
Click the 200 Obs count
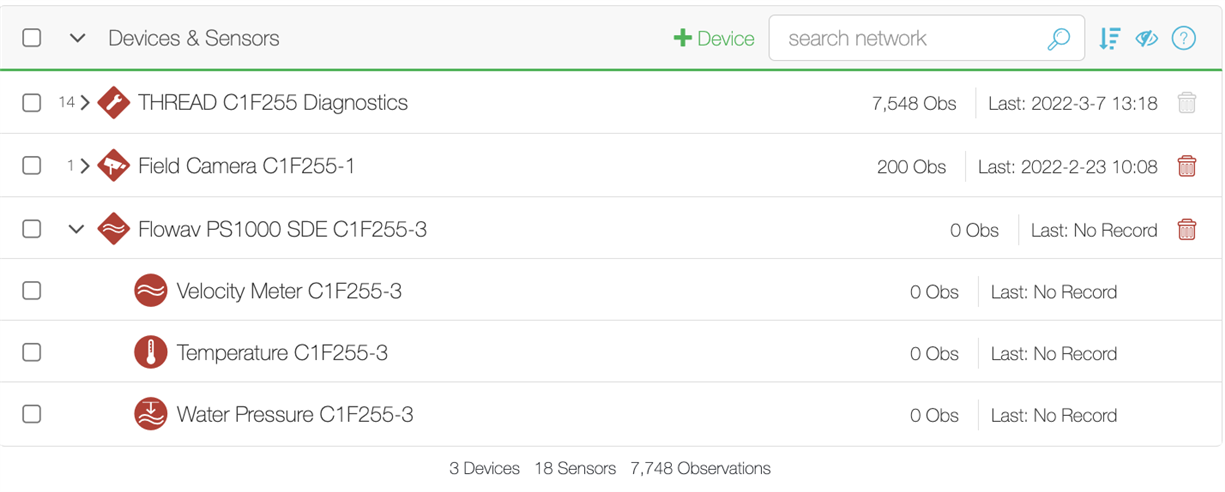[911, 167]
